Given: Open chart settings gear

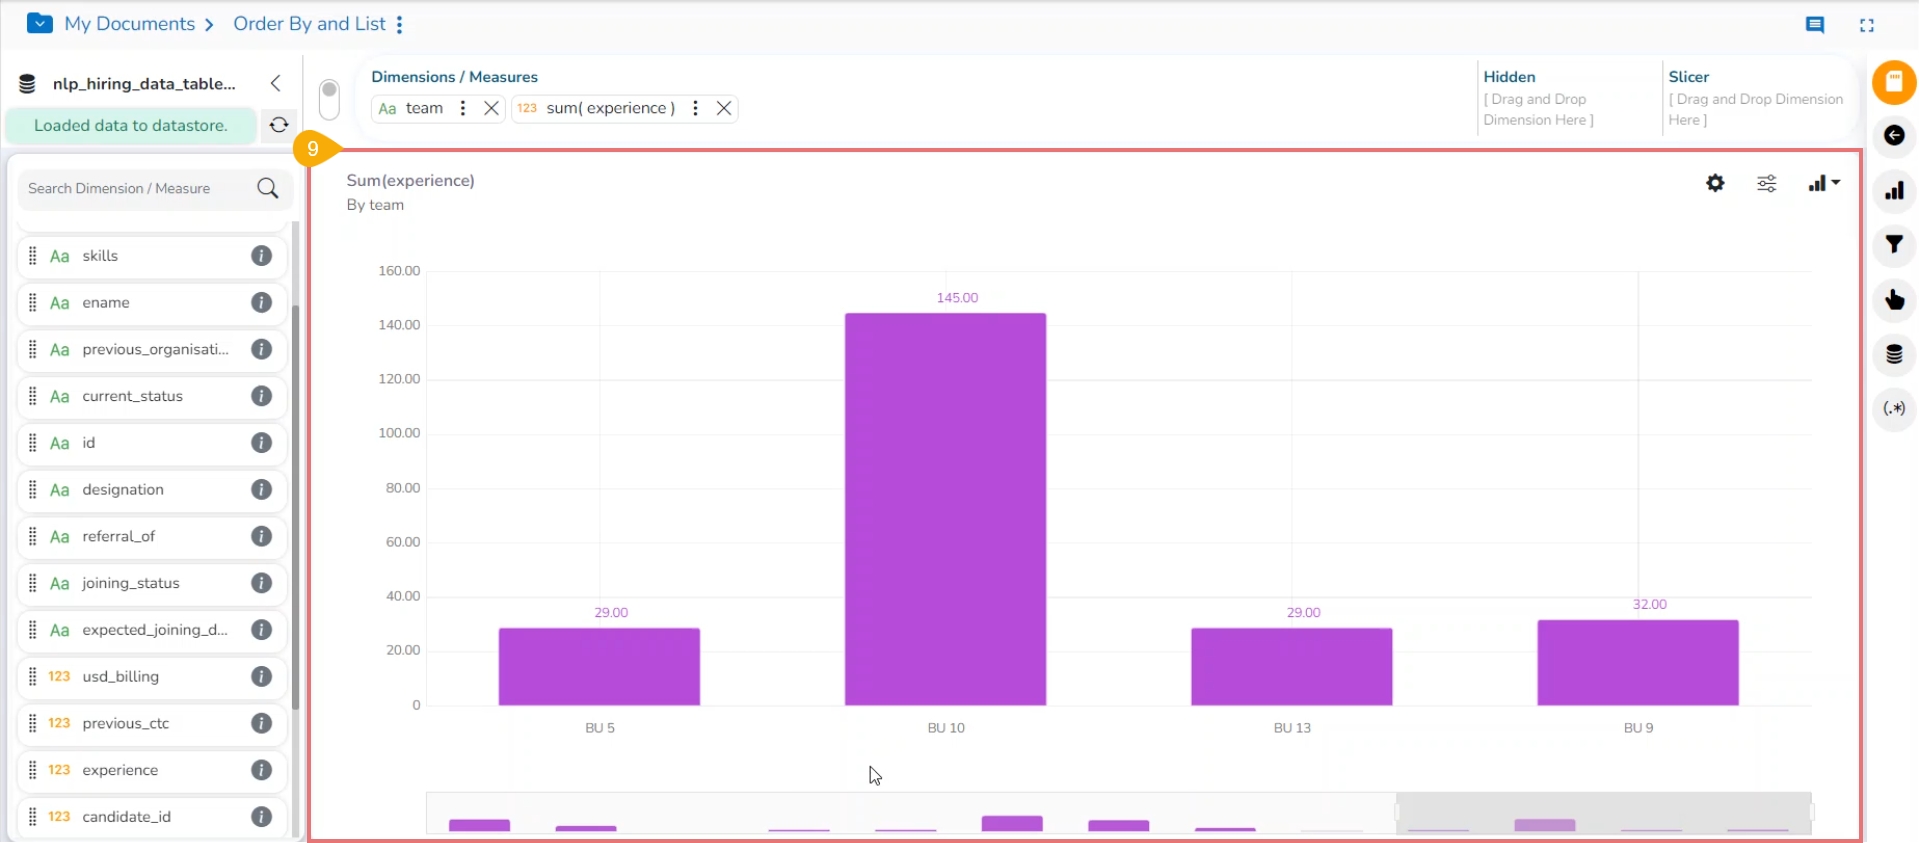Looking at the screenshot, I should click(x=1716, y=183).
